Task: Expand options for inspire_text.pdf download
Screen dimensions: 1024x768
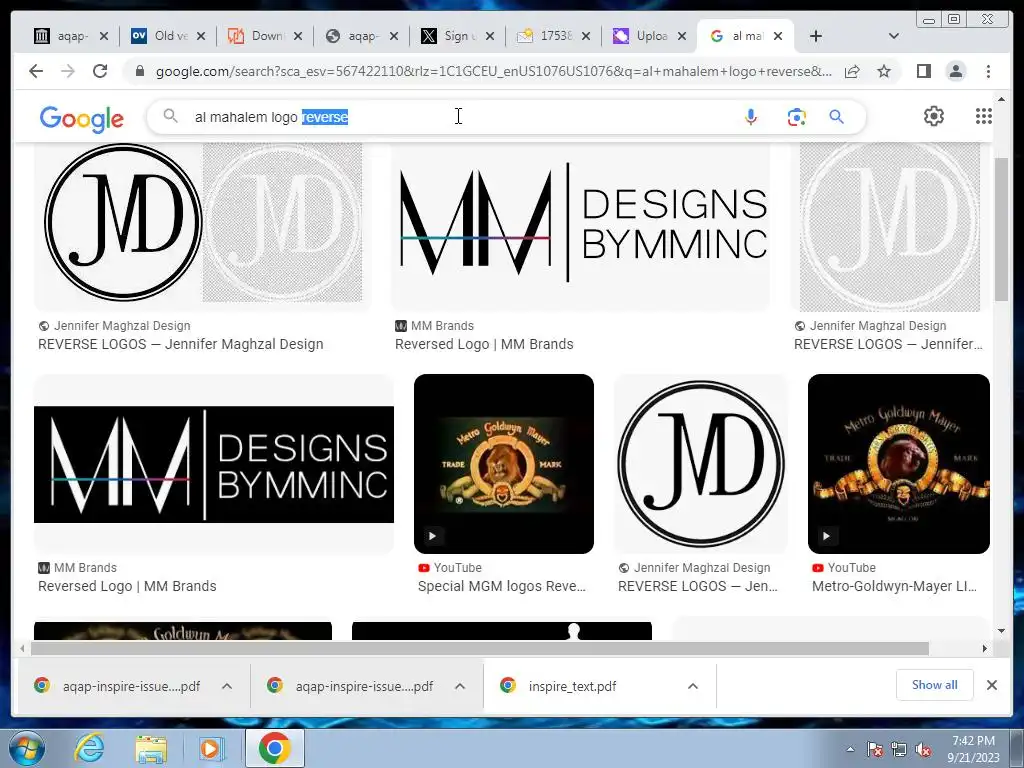Action: [x=693, y=686]
